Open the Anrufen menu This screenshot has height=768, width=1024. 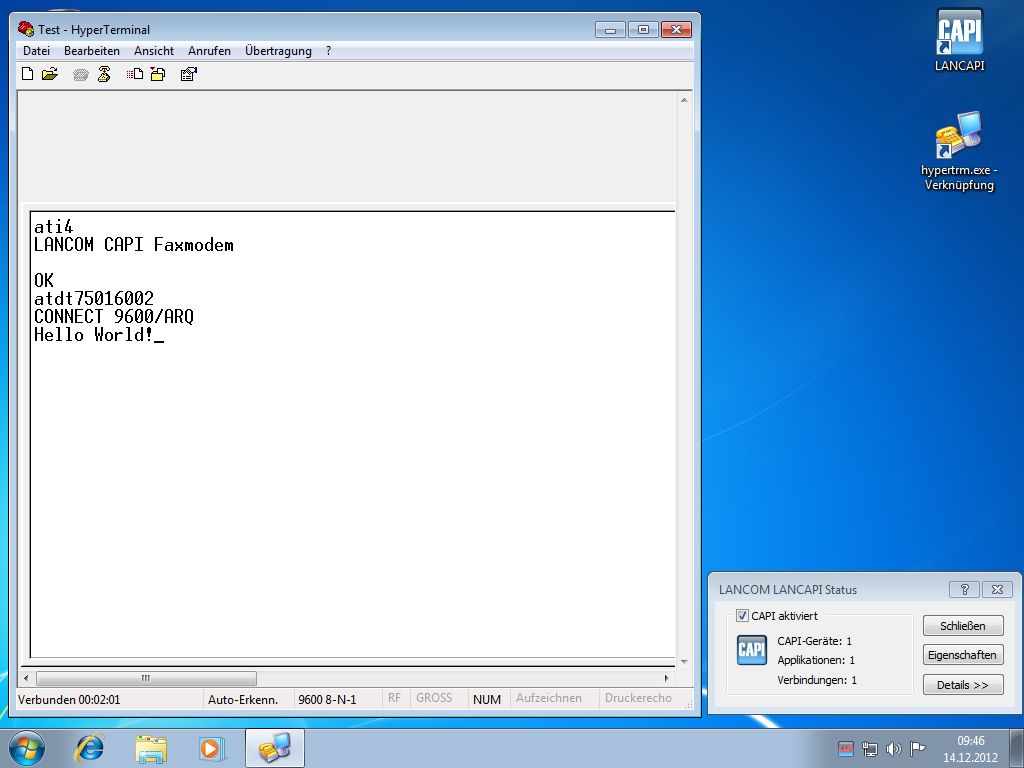[210, 50]
